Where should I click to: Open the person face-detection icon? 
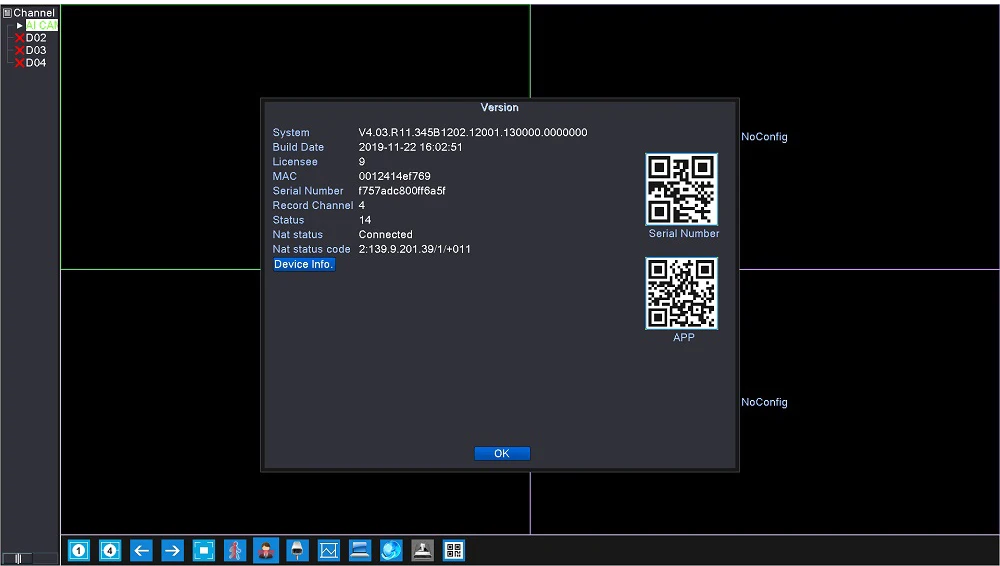[x=266, y=550]
